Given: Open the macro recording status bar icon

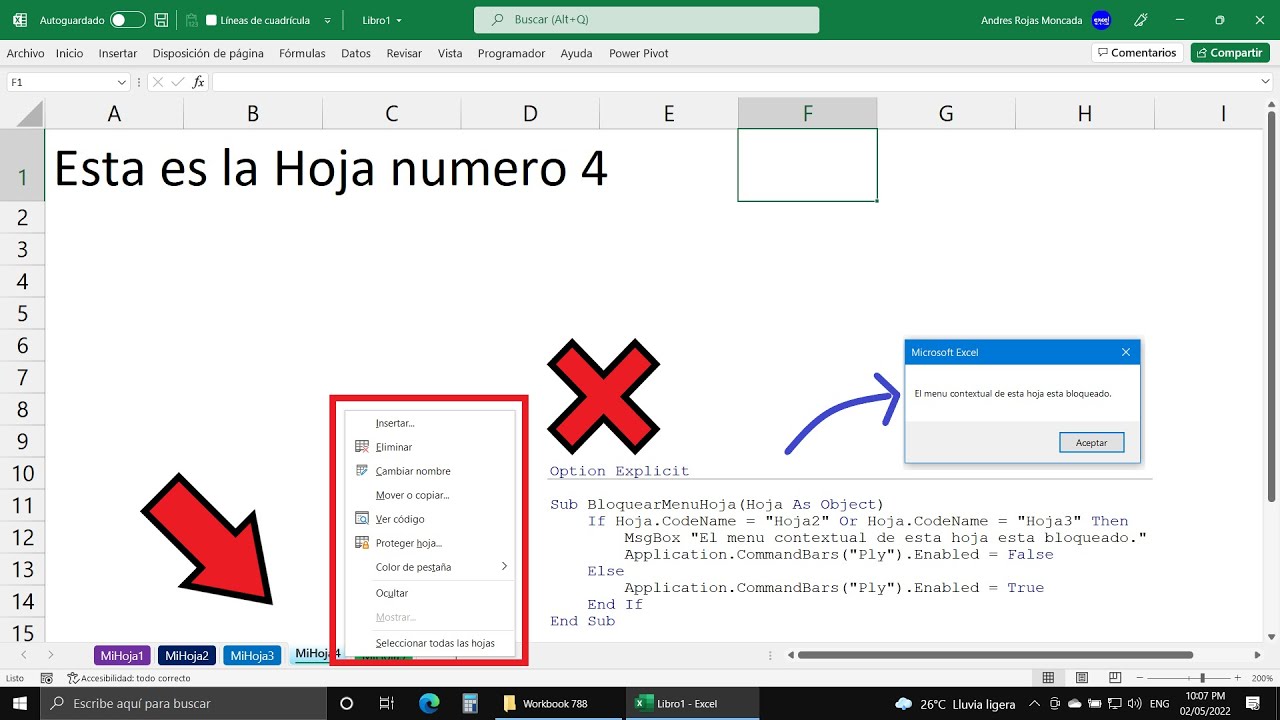Looking at the screenshot, I should 46,678.
